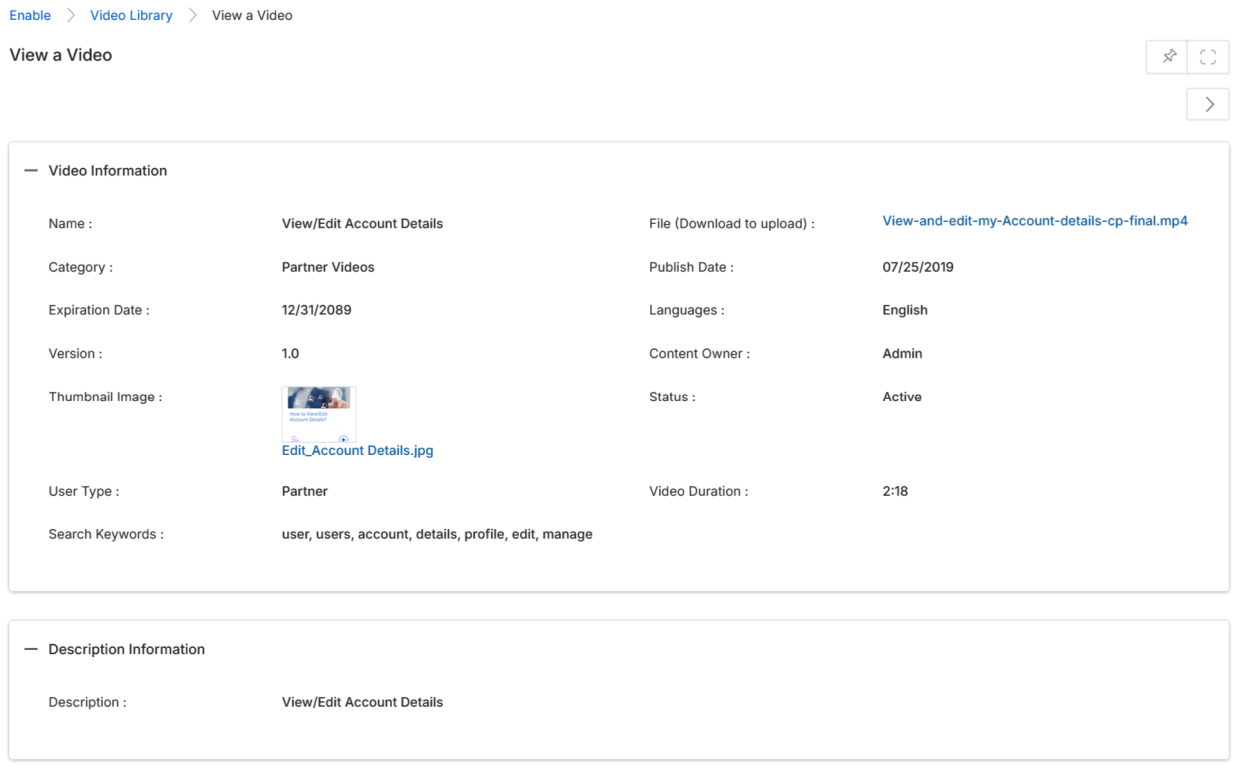The width and height of the screenshot is (1237, 769).
Task: Select content owner value Admin
Action: 902,354
